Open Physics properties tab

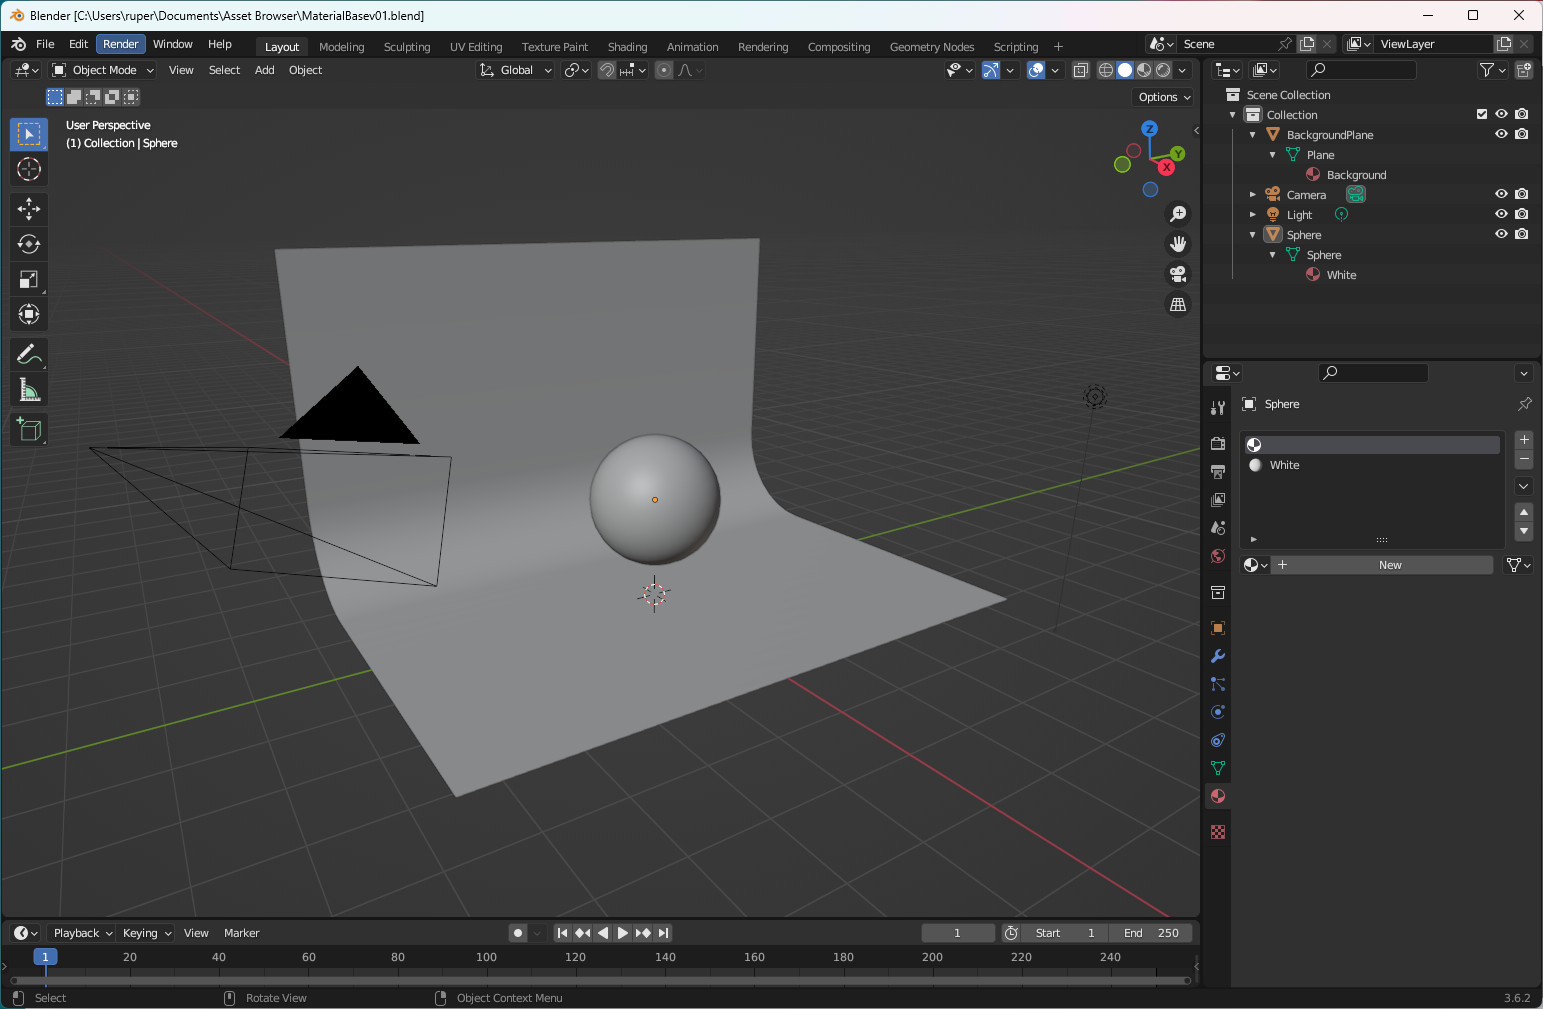point(1218,712)
